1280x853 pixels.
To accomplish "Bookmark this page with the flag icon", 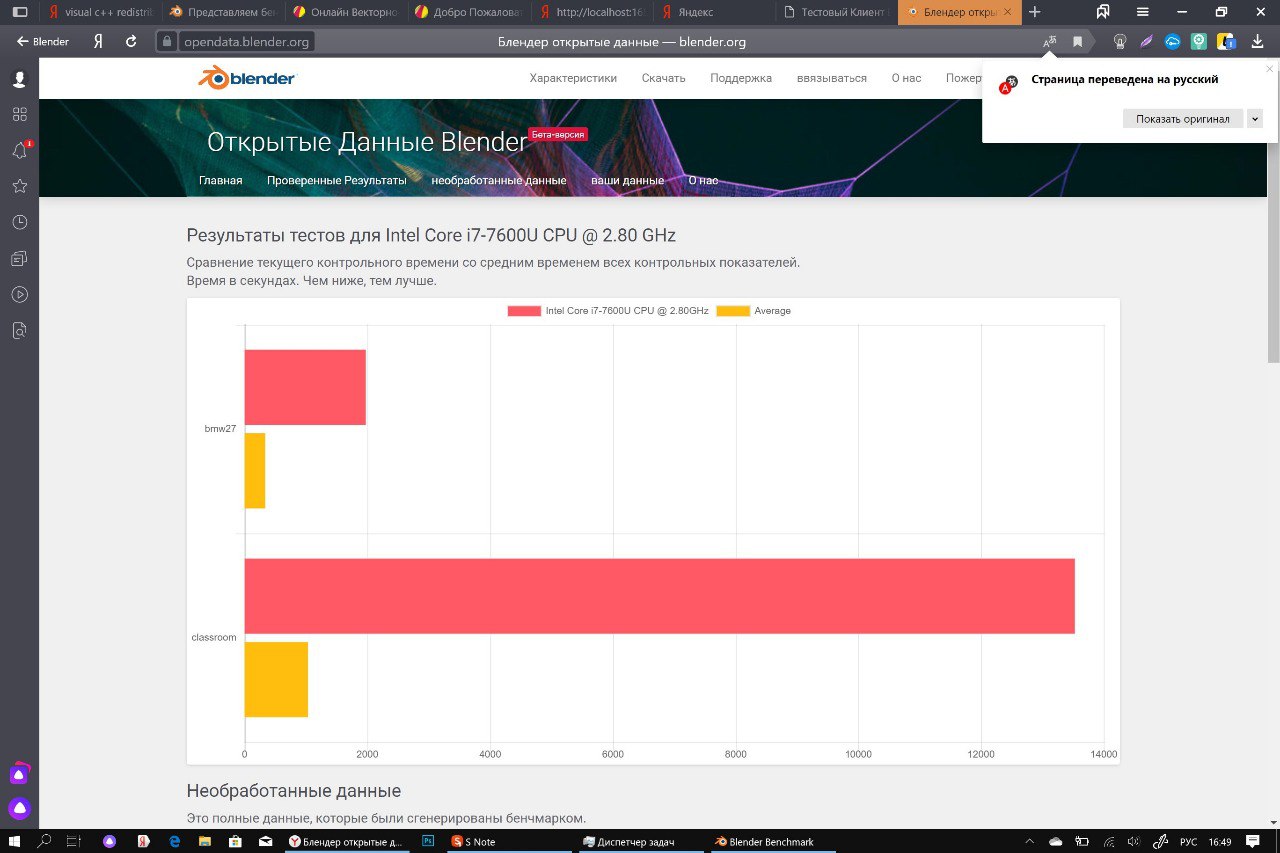I will pyautogui.click(x=1077, y=42).
